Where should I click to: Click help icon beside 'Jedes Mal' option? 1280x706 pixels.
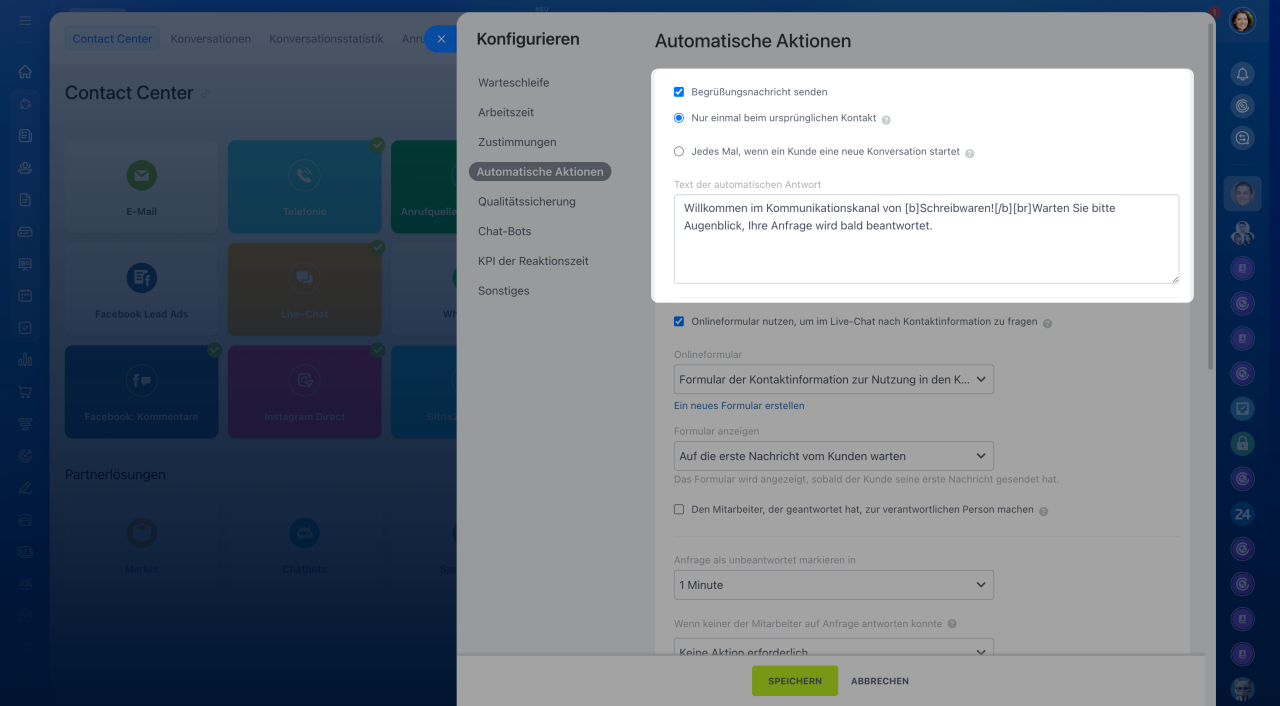tap(970, 153)
